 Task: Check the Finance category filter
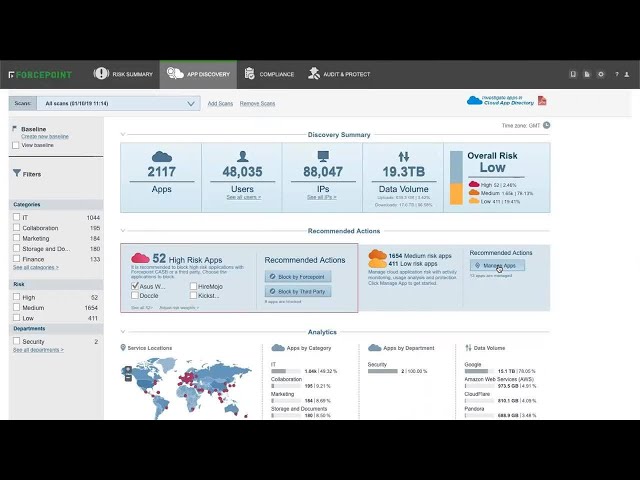16,258
